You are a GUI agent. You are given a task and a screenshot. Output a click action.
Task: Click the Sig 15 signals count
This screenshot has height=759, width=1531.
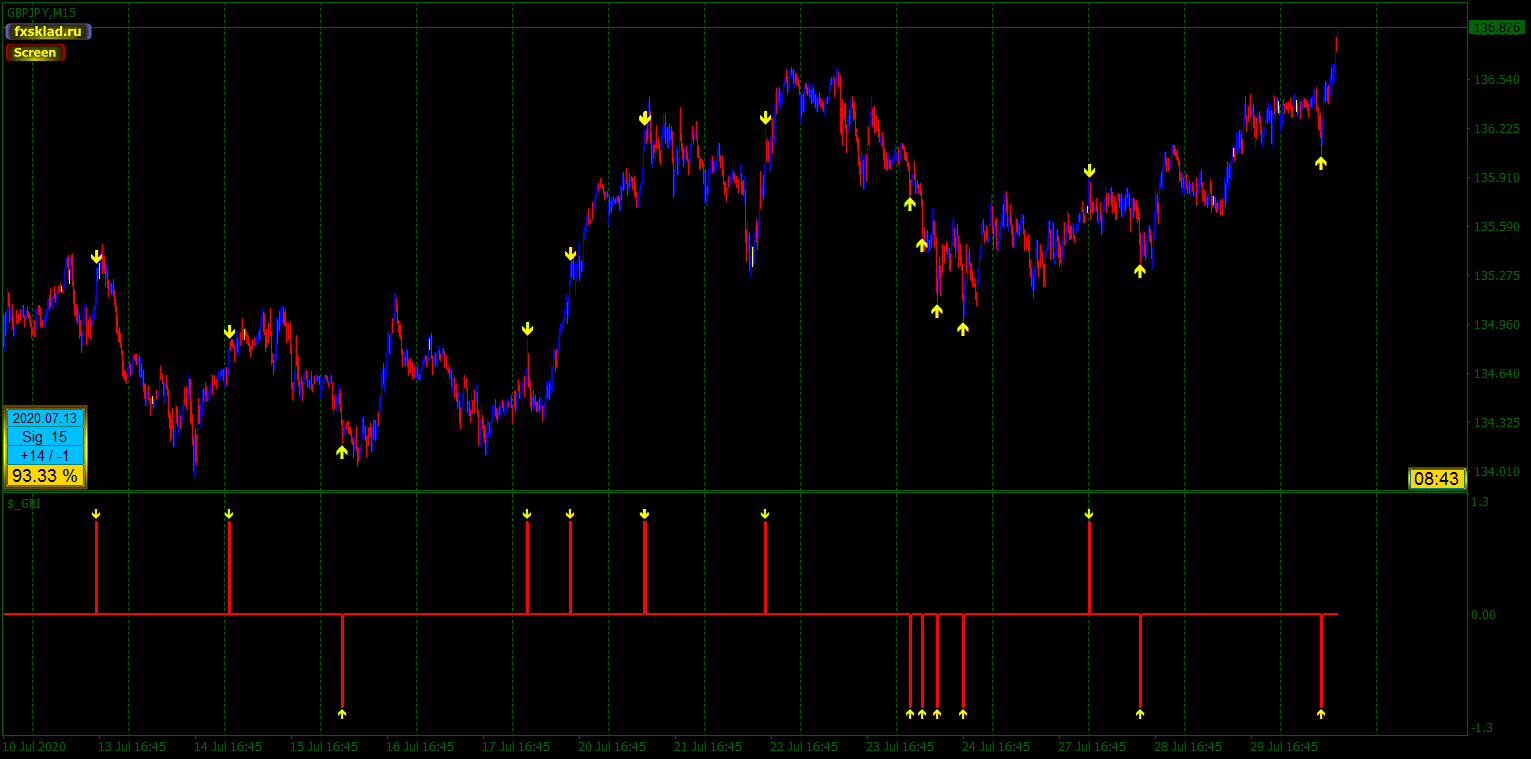click(45, 437)
